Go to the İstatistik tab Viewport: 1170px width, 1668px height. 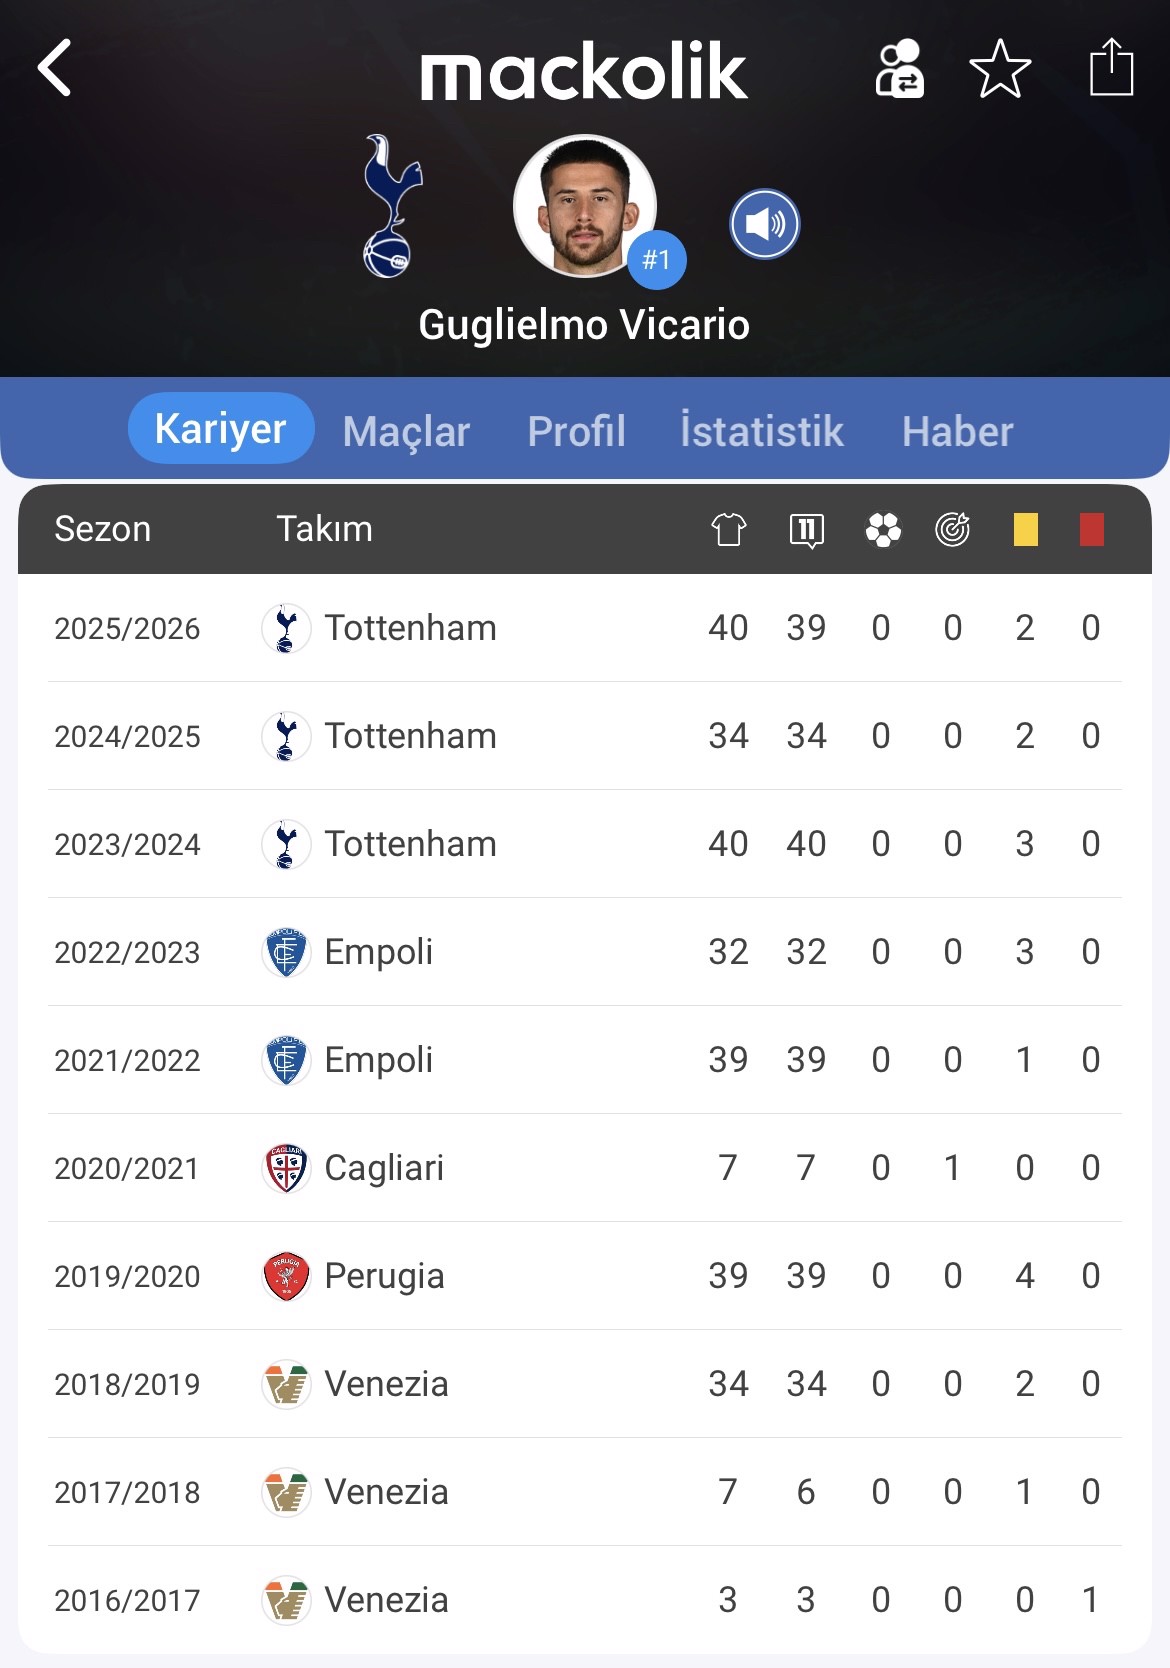click(x=762, y=432)
